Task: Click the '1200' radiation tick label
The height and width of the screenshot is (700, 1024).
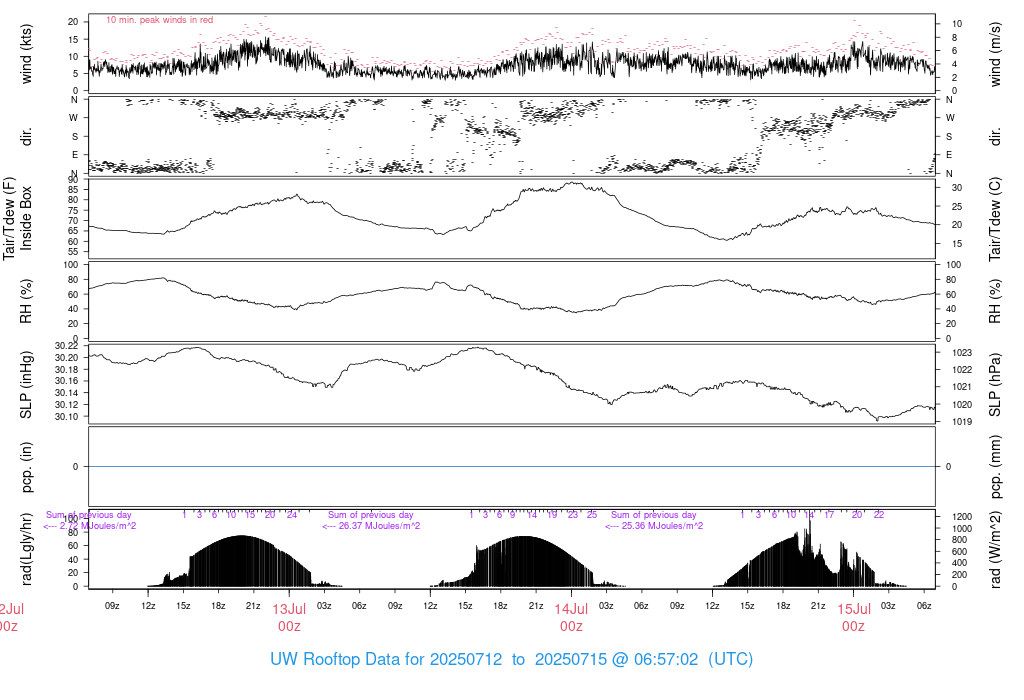Action: [x=962, y=517]
